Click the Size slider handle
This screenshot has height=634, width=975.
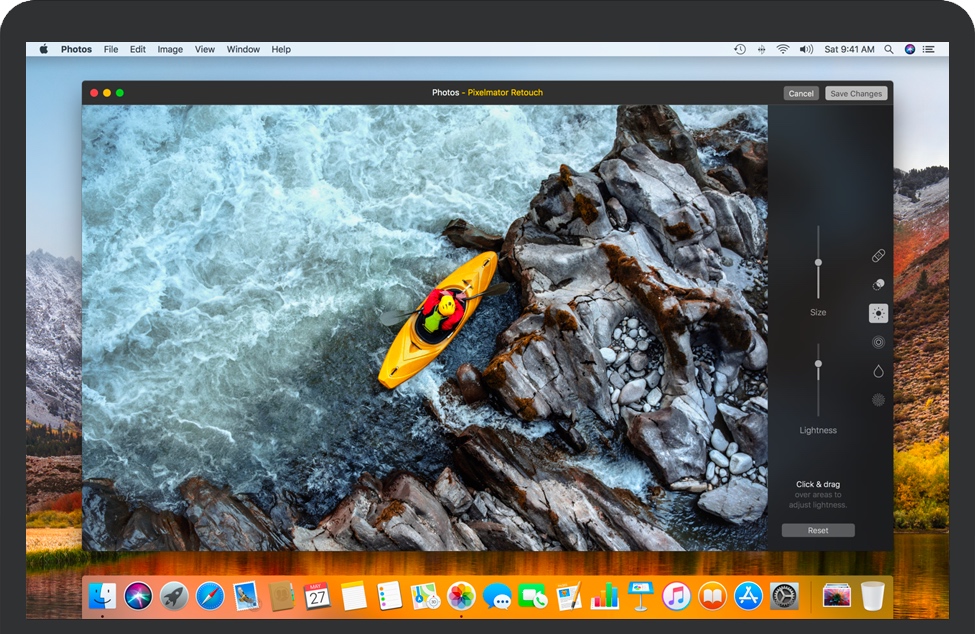(x=818, y=262)
